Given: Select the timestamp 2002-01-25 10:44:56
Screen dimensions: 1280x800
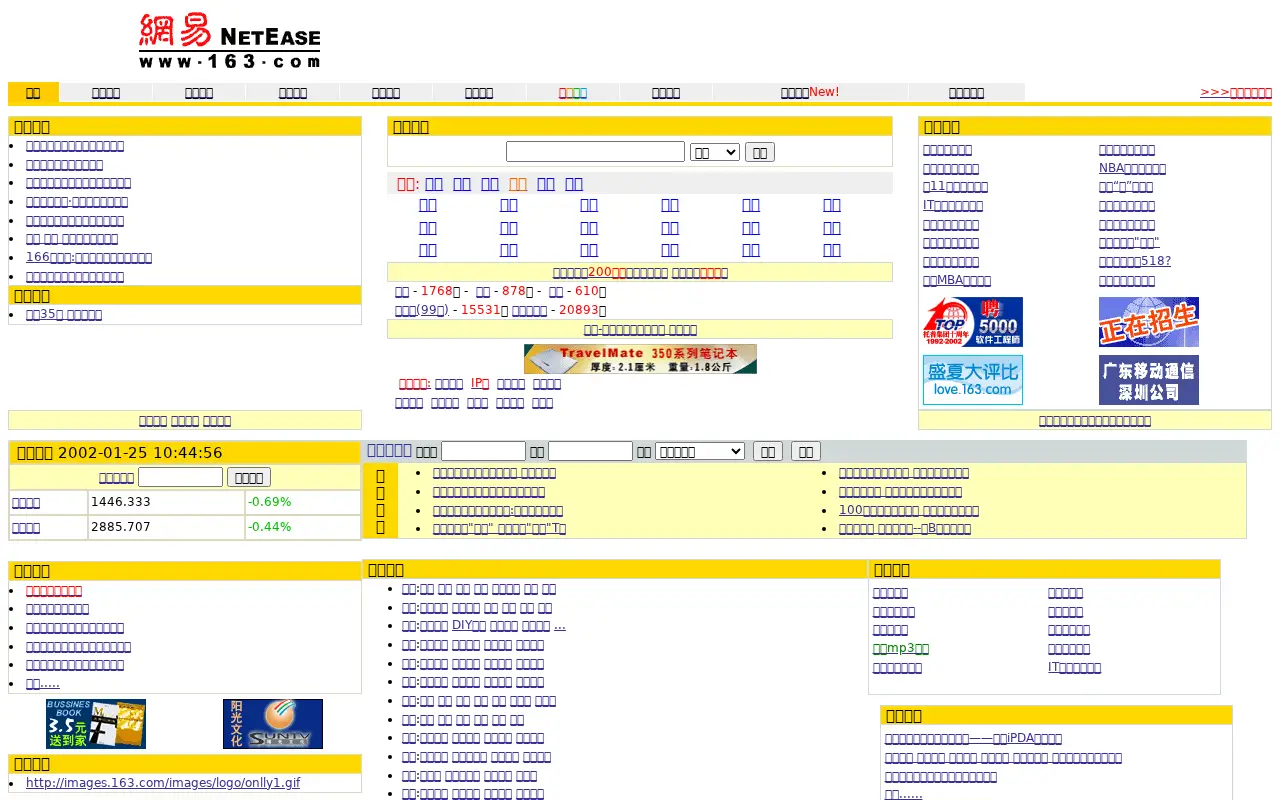Looking at the screenshot, I should [x=140, y=453].
